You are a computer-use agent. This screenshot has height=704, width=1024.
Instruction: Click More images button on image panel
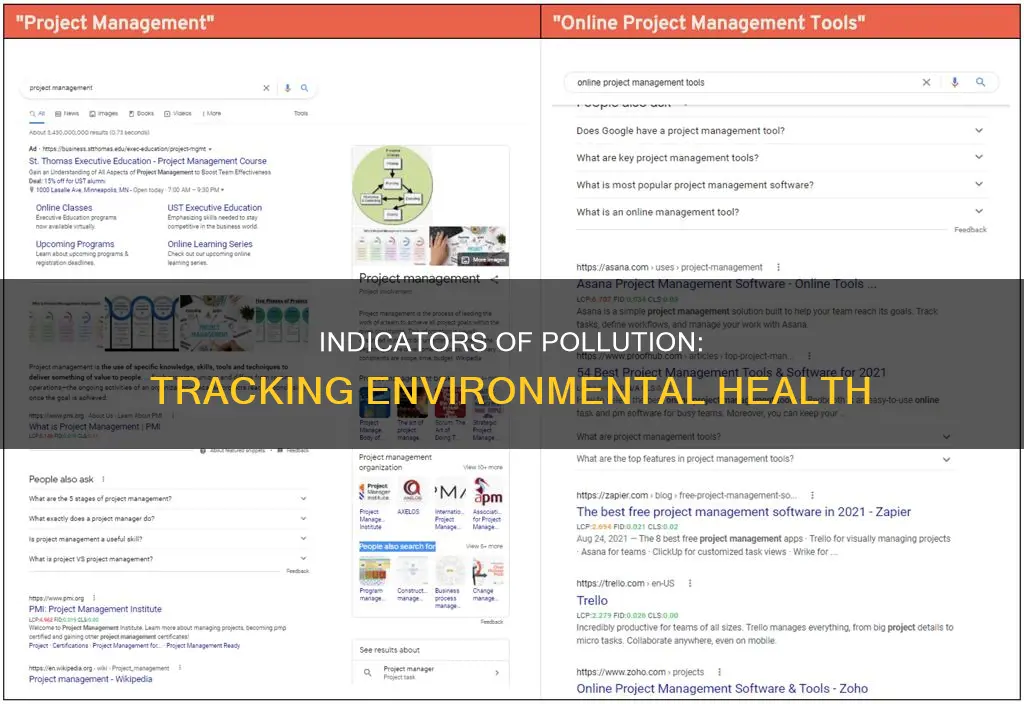(x=483, y=259)
